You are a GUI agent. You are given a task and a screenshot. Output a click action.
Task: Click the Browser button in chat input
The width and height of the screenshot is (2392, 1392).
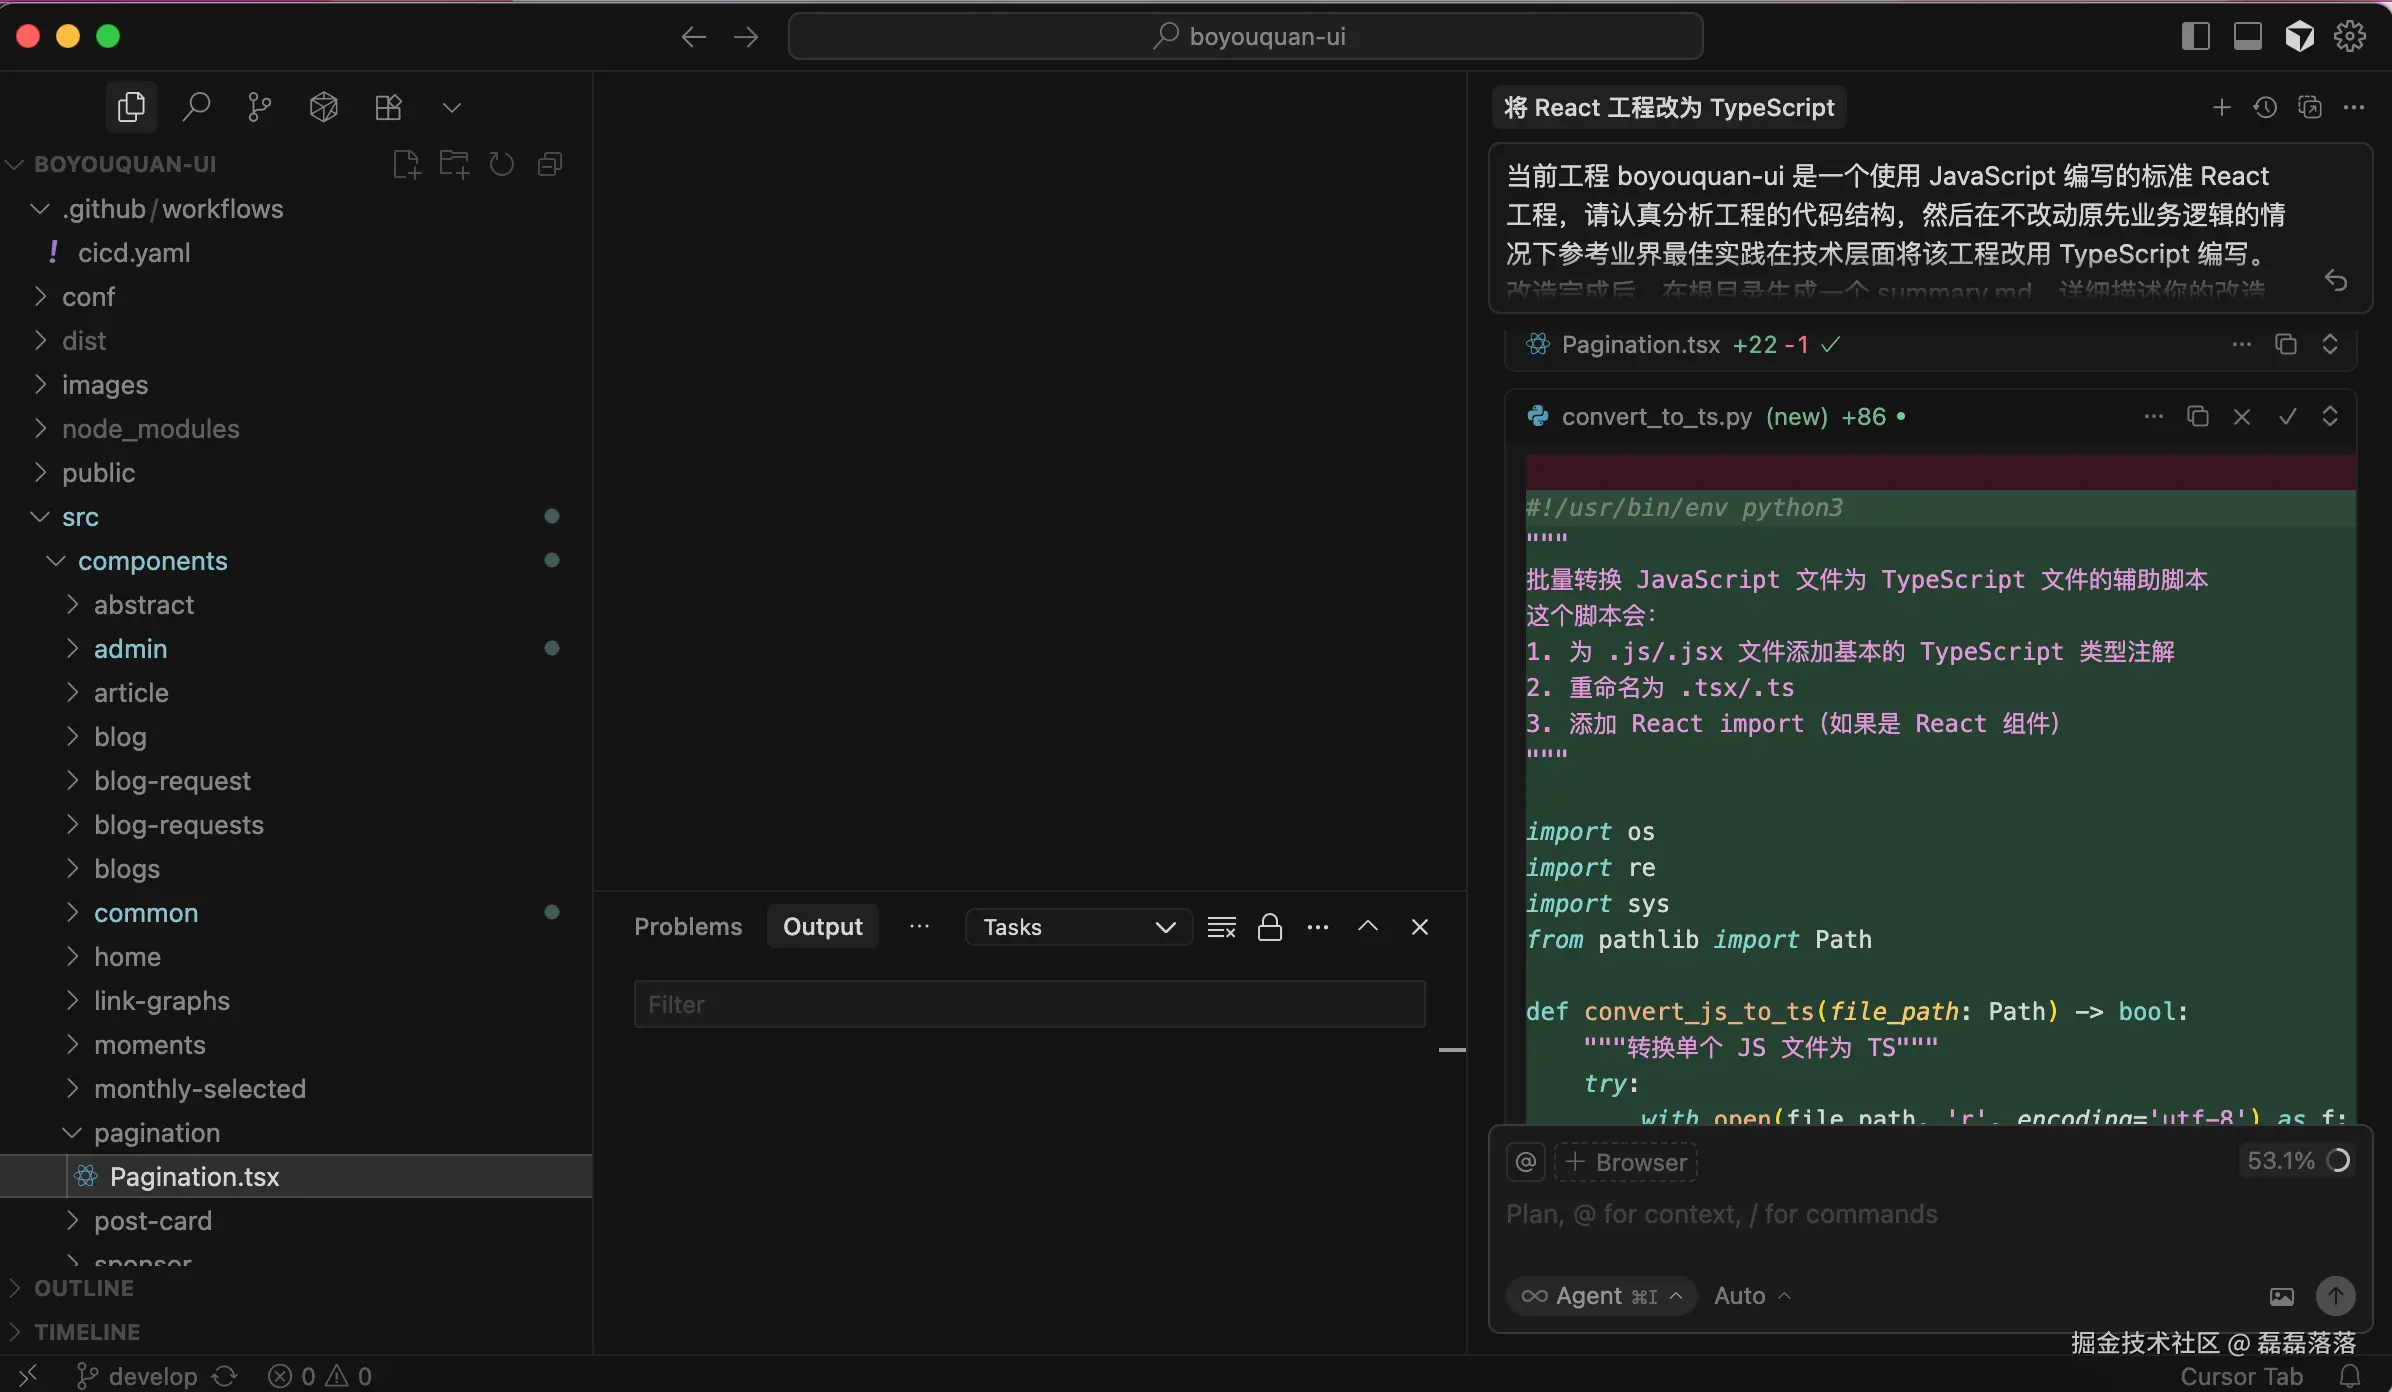(x=1626, y=1162)
